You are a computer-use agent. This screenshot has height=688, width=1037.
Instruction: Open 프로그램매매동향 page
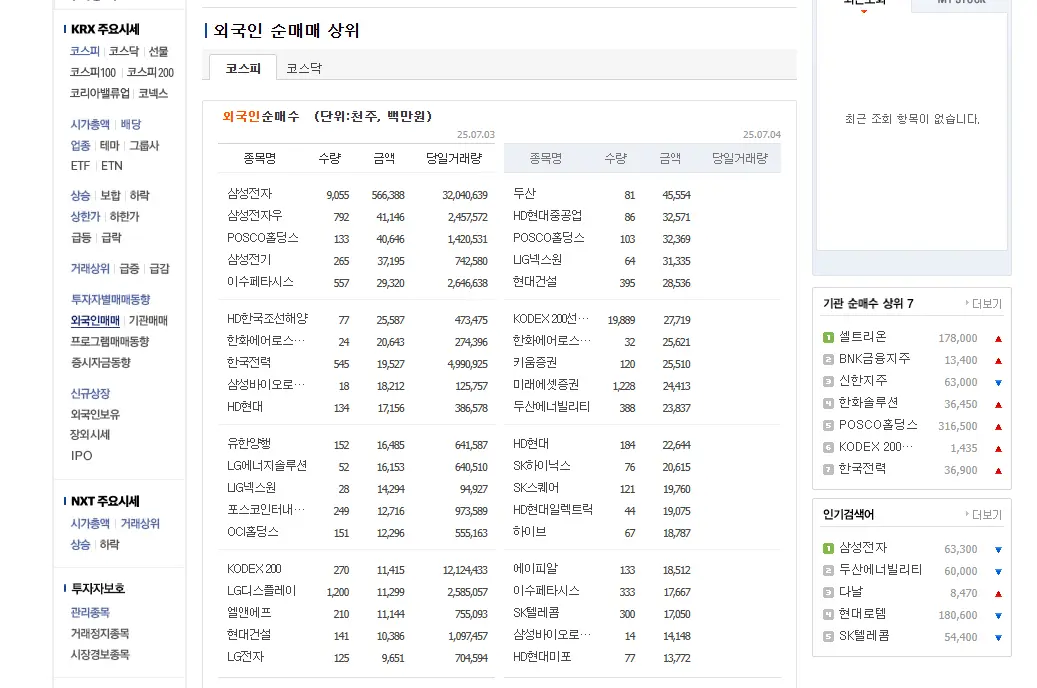point(110,341)
